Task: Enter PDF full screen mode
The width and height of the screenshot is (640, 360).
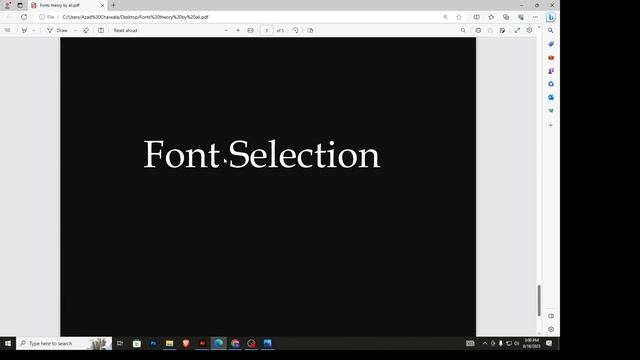Action: (517, 30)
